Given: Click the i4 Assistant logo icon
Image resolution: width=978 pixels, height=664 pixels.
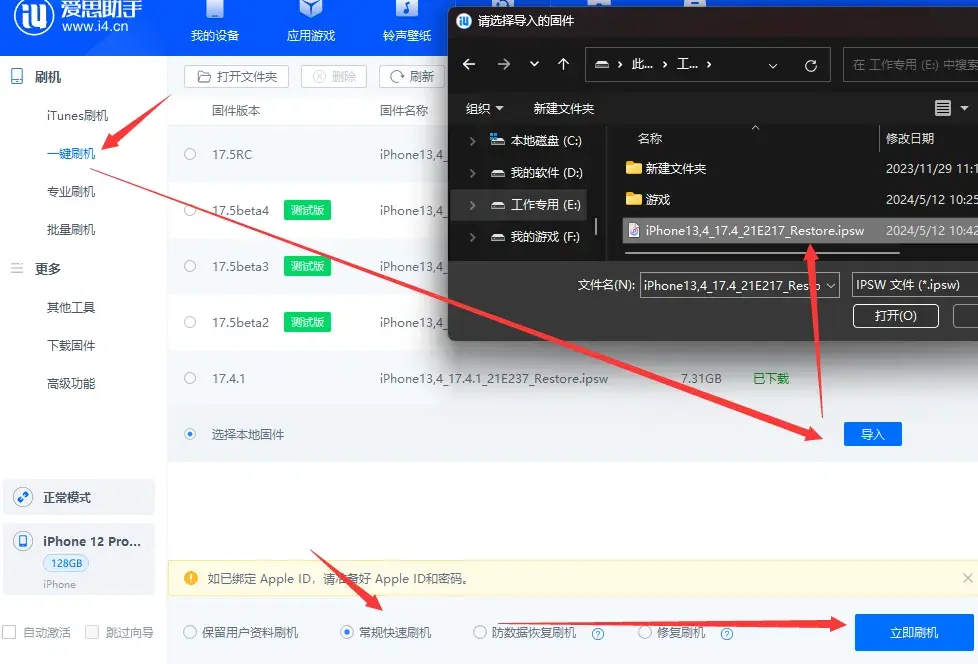Looking at the screenshot, I should (34, 16).
